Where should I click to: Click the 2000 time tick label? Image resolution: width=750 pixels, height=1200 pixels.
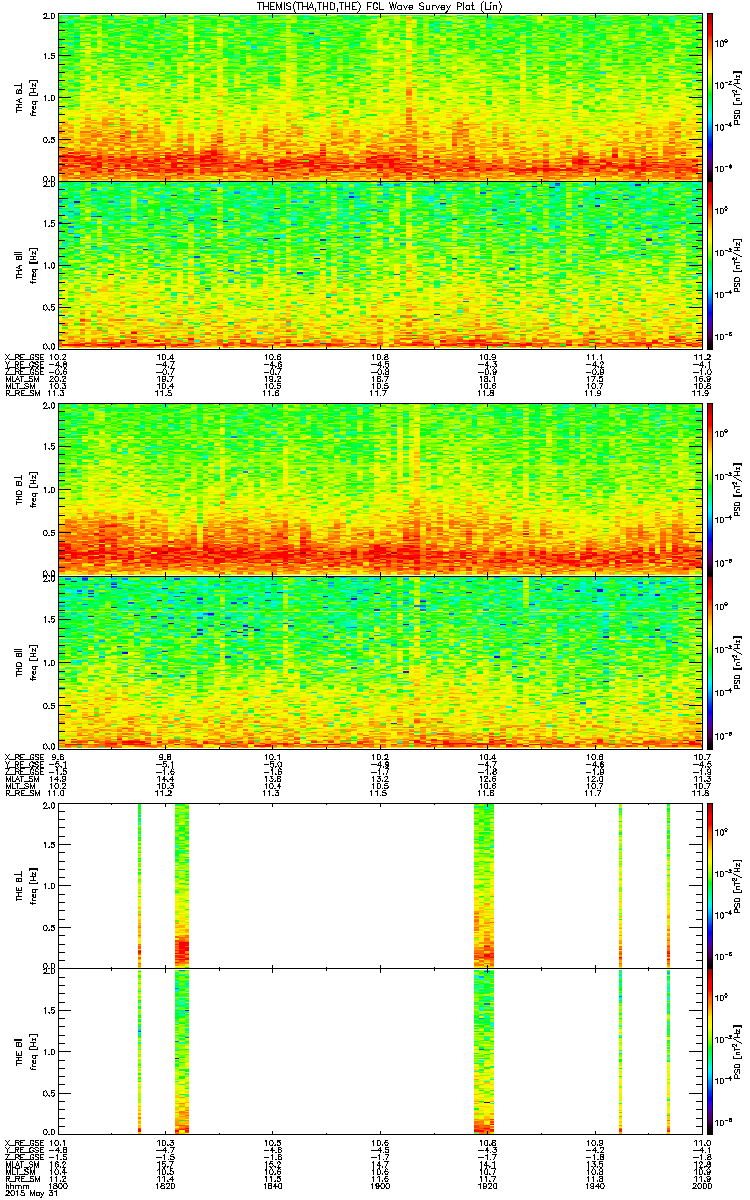(700, 1187)
